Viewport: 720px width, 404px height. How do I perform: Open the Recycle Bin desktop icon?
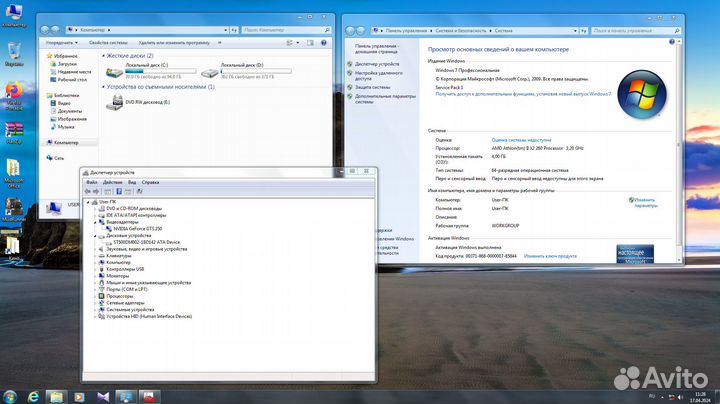point(14,54)
